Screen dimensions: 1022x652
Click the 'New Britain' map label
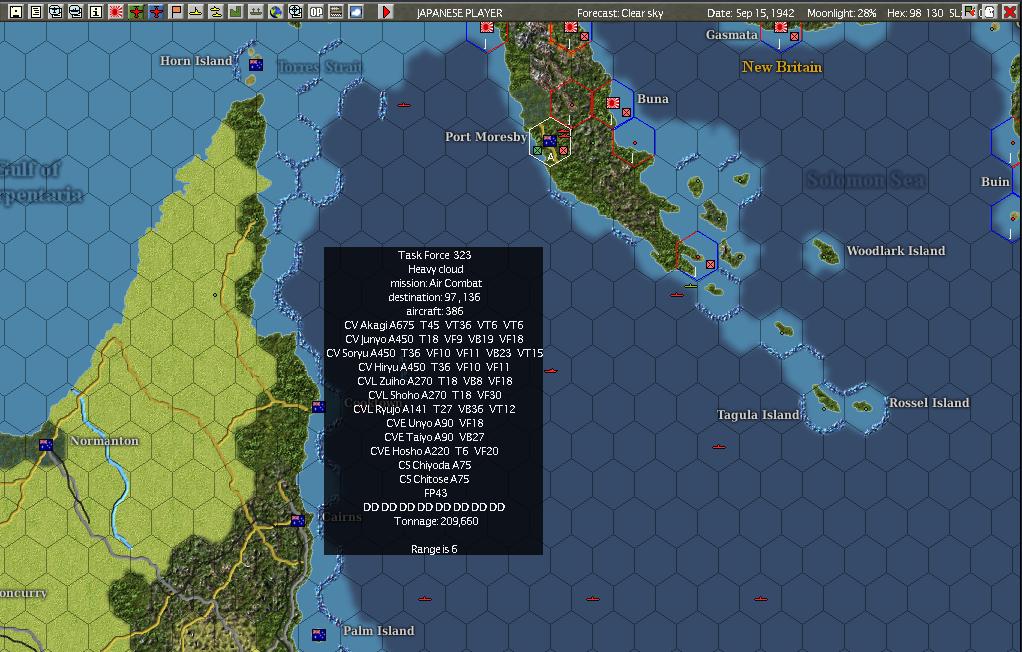tap(781, 67)
